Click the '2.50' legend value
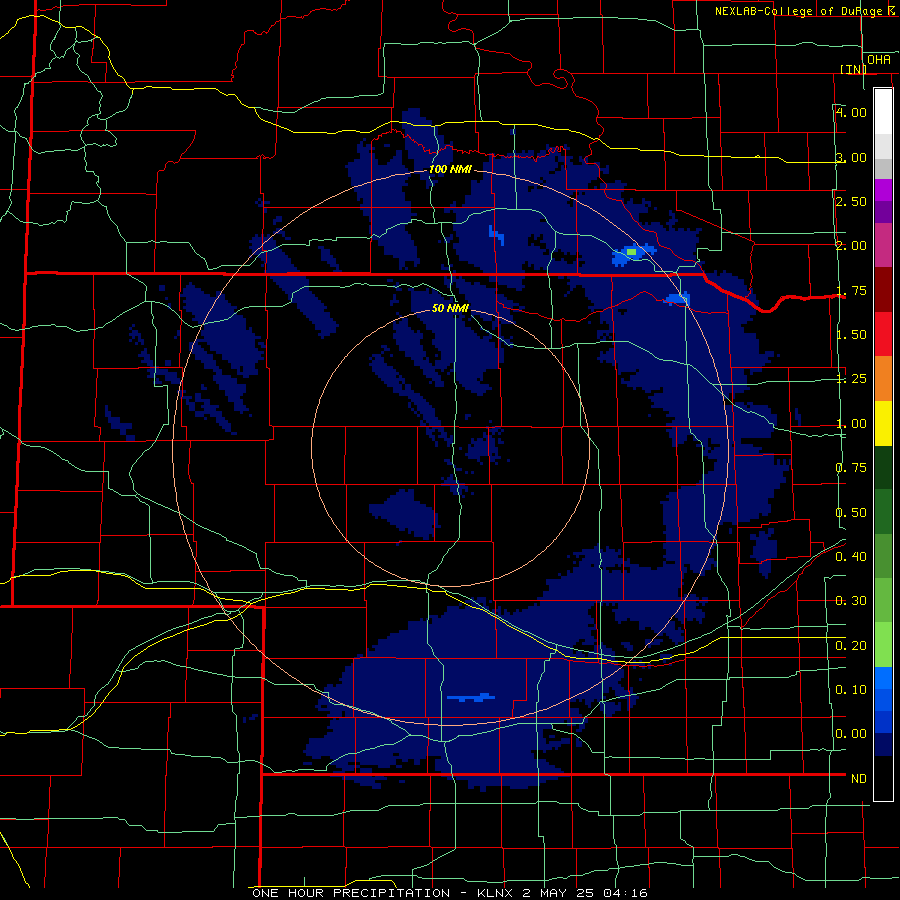900x900 pixels. [851, 201]
